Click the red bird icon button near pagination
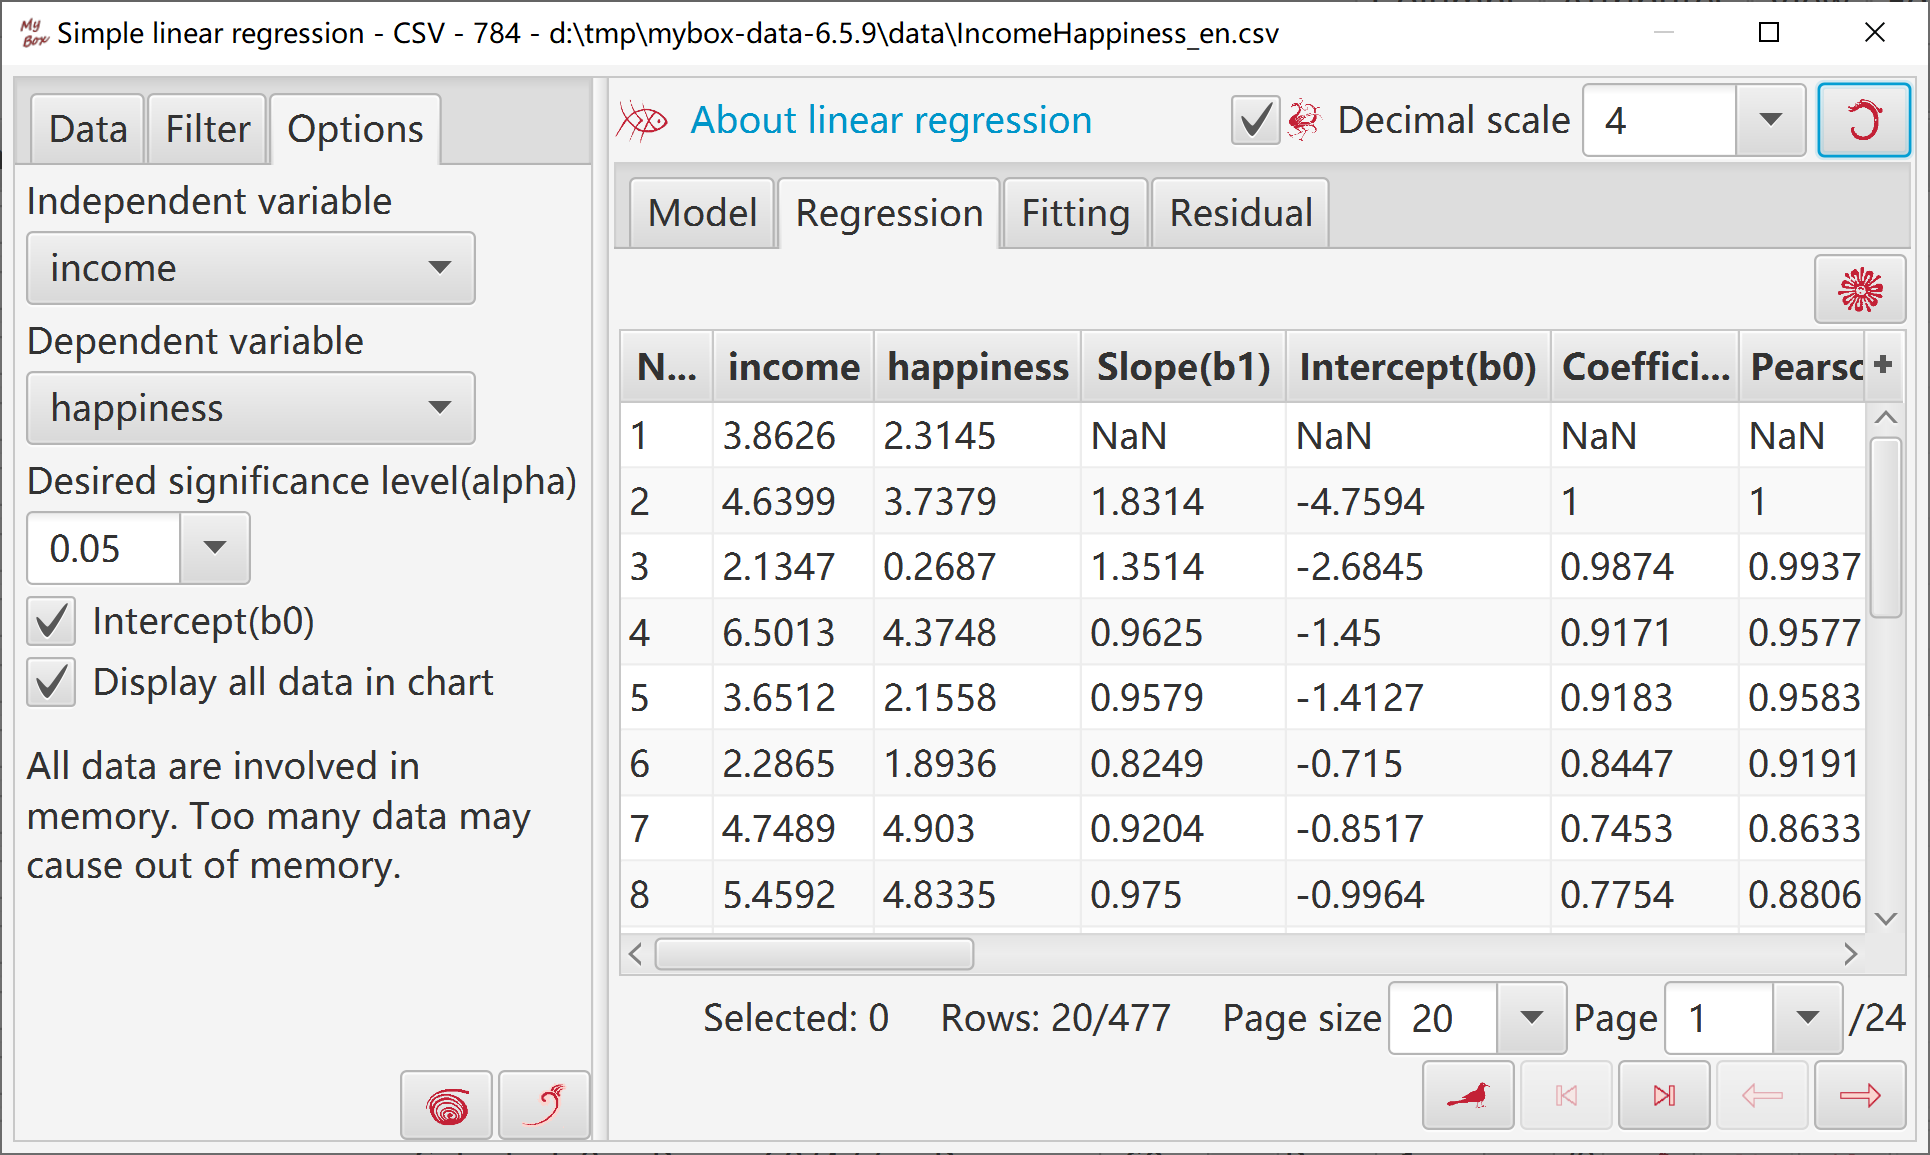1930x1155 pixels. (x=1468, y=1096)
